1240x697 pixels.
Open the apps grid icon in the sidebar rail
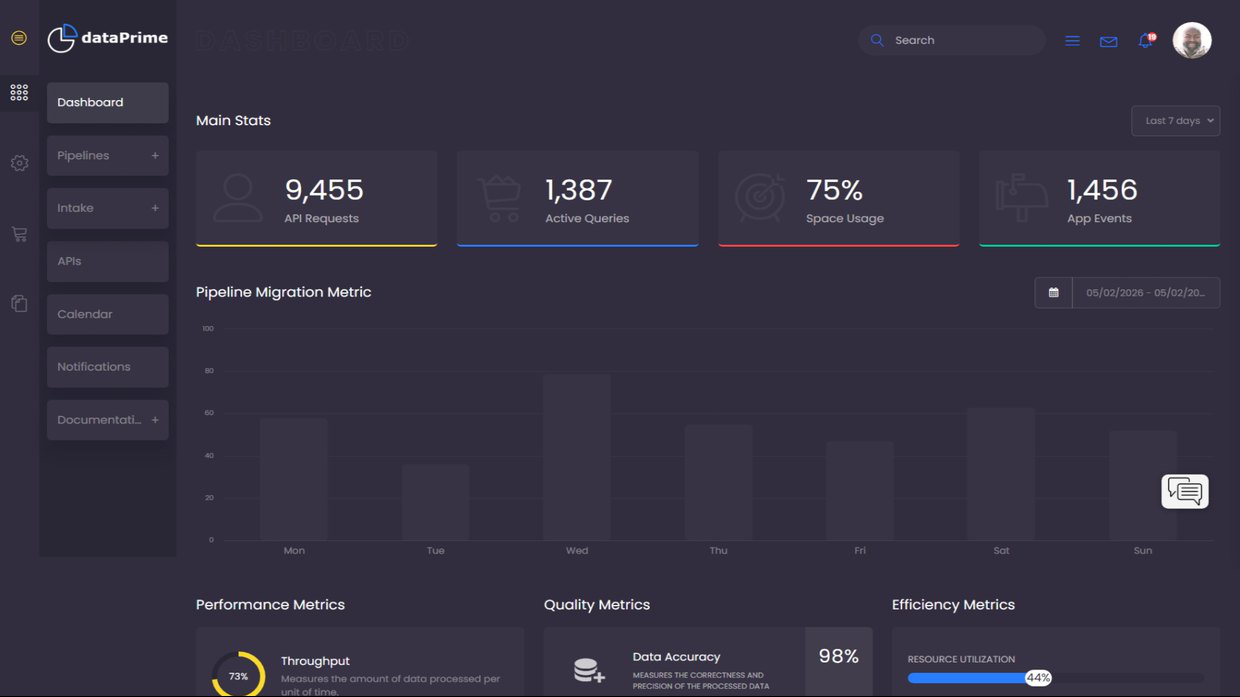pos(19,92)
